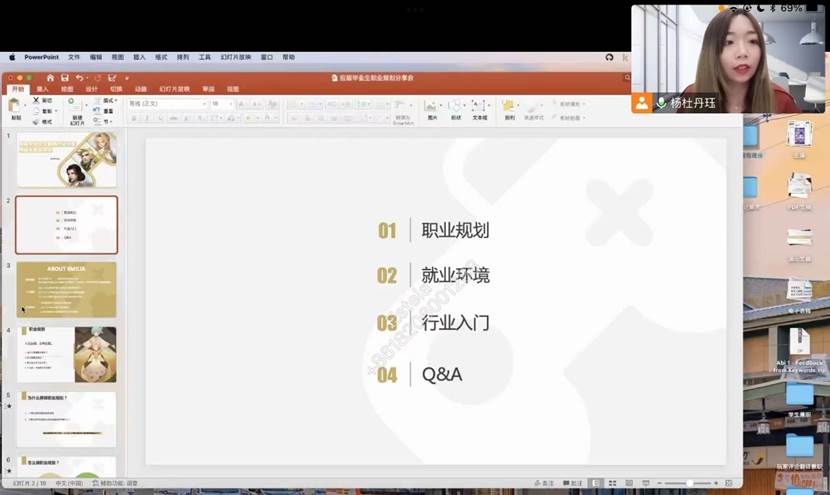Click the Home icon in quick toolbar

tap(48, 78)
